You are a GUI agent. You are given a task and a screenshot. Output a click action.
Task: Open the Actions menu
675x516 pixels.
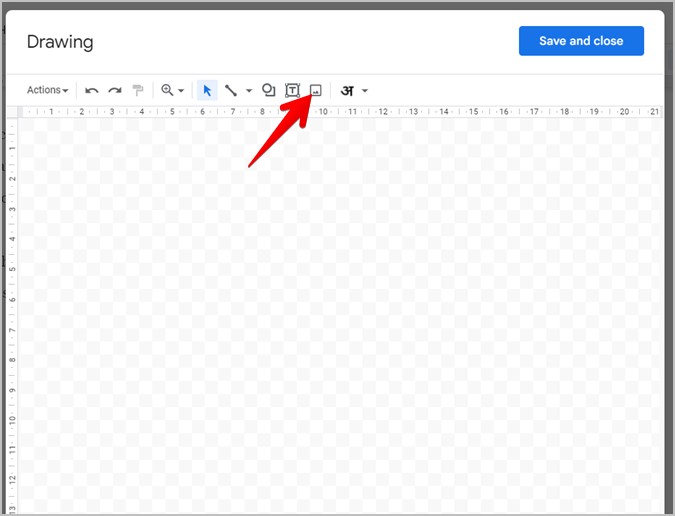pyautogui.click(x=47, y=90)
